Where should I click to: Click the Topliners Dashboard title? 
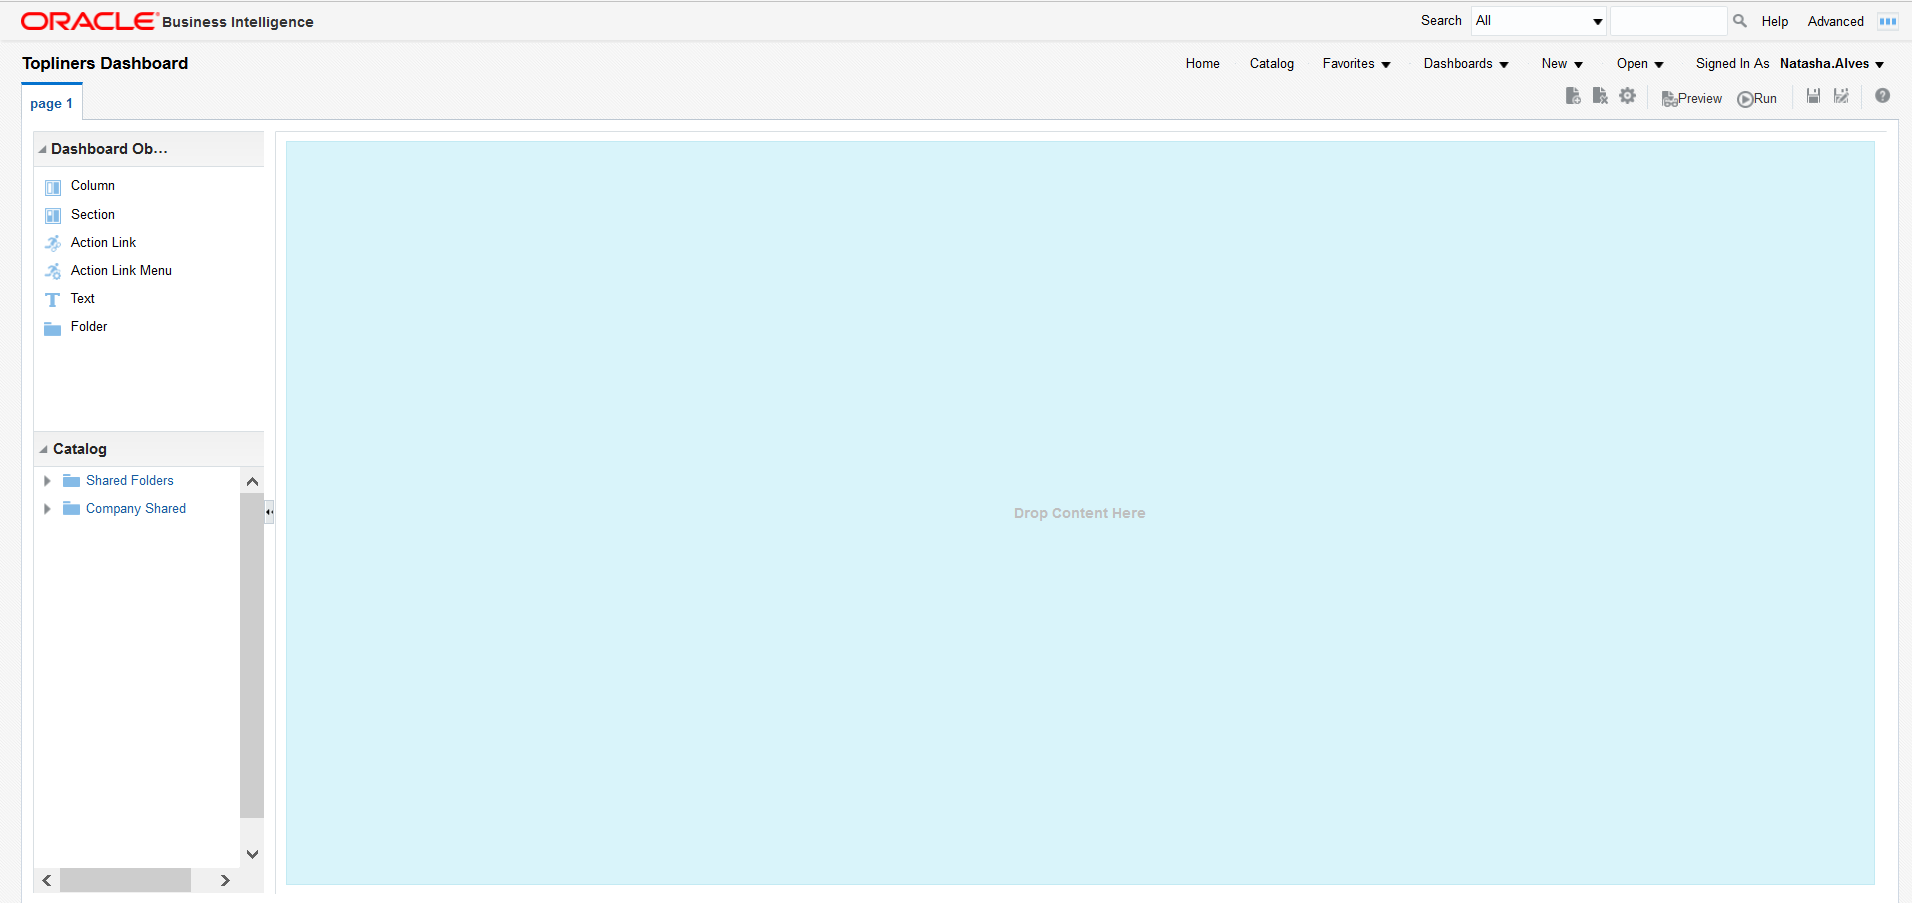[105, 64]
